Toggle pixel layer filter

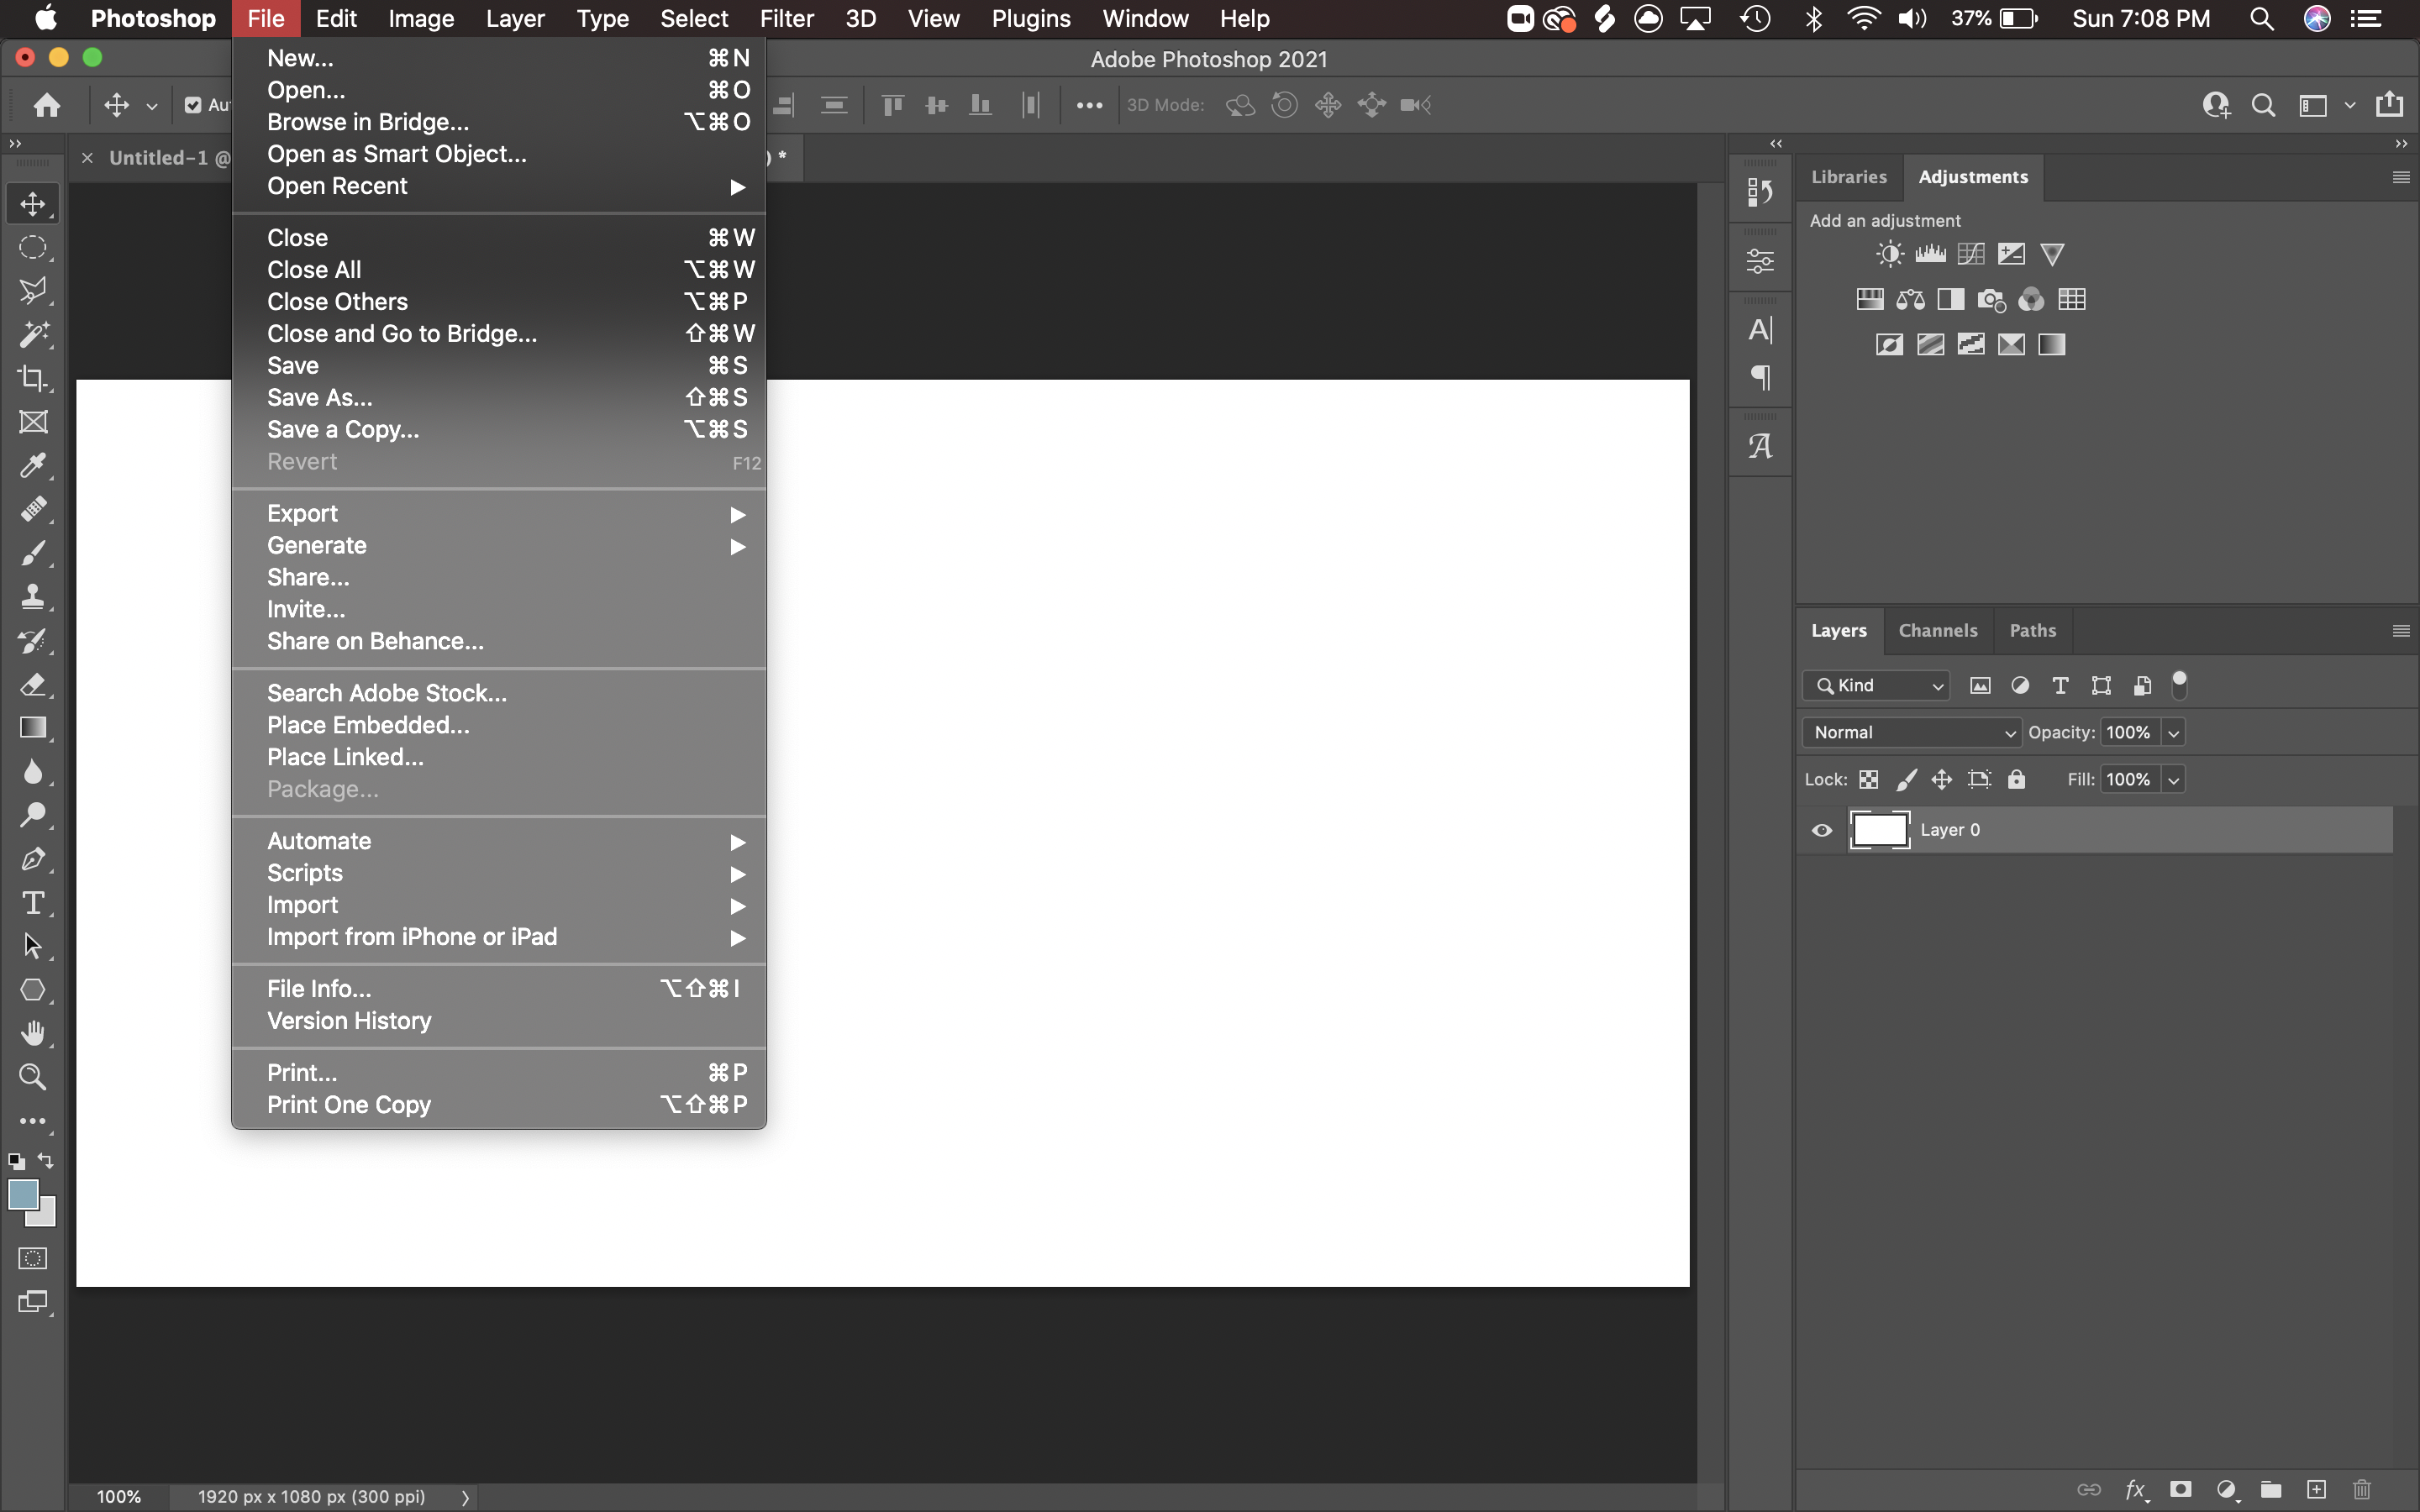pos(1980,685)
